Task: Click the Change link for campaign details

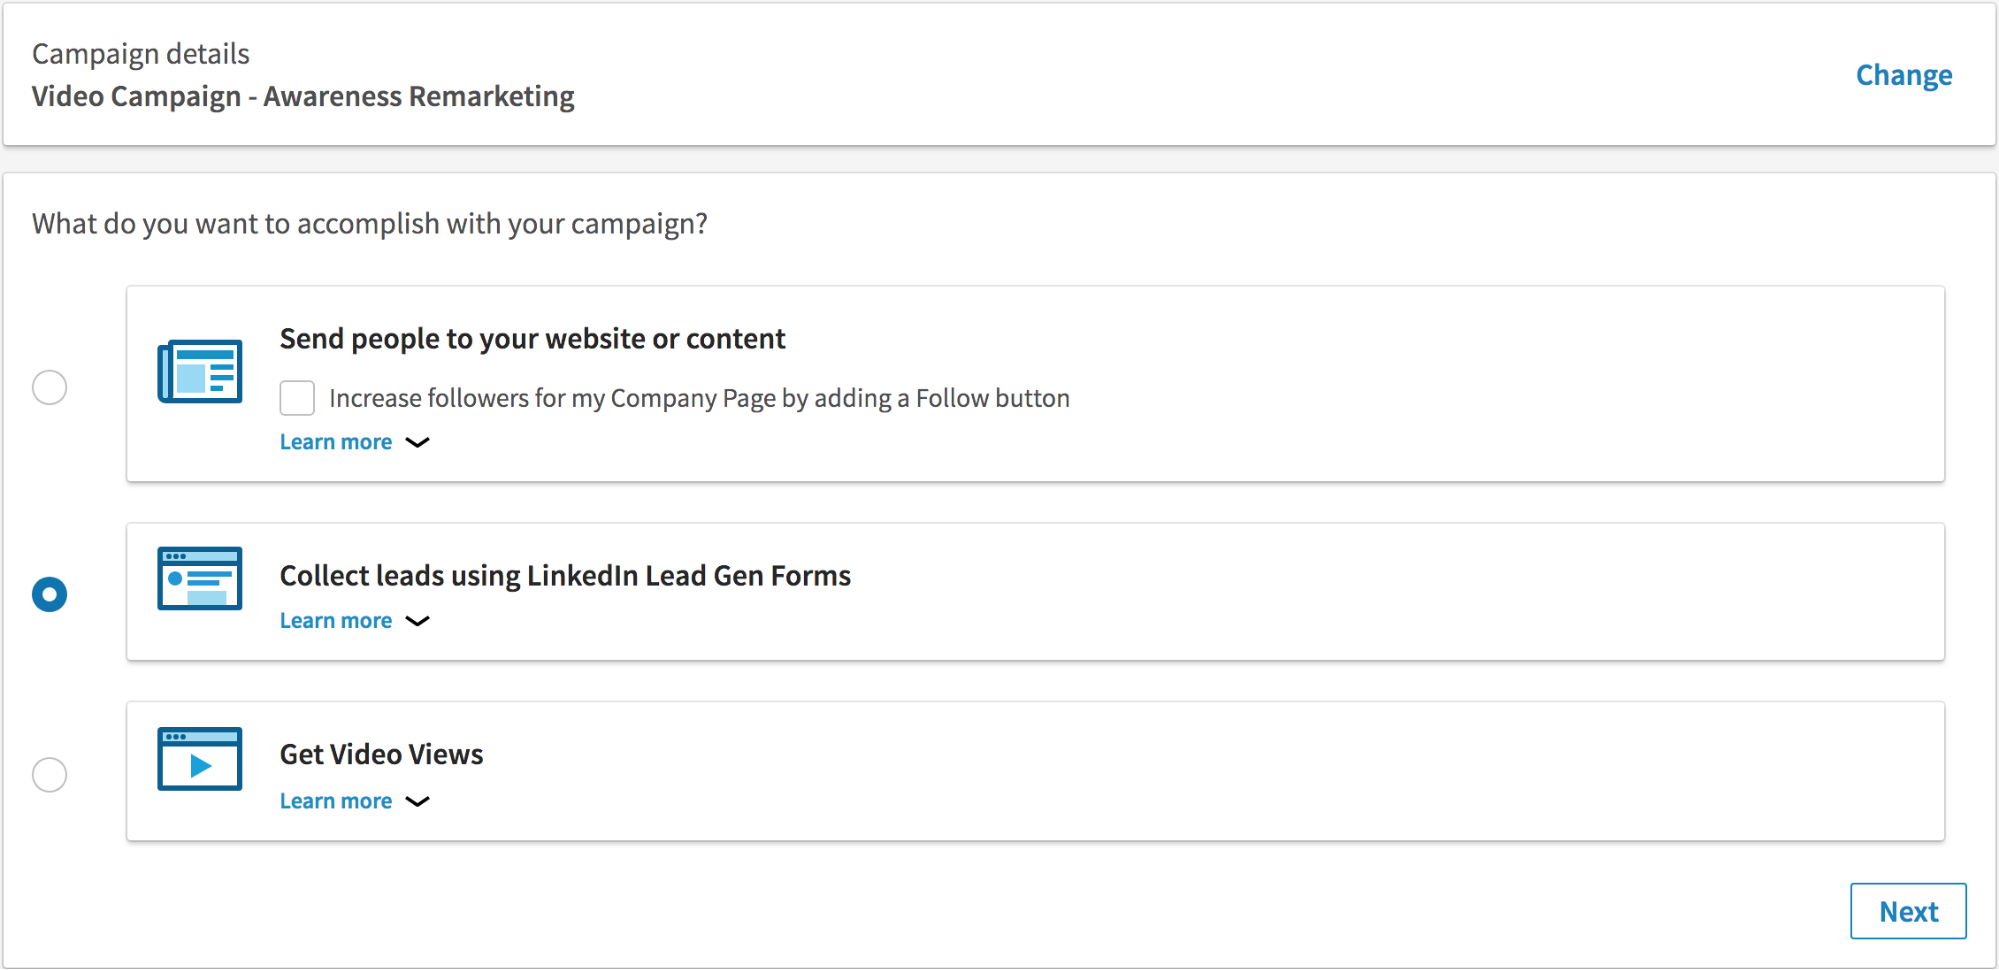Action: click(1903, 75)
